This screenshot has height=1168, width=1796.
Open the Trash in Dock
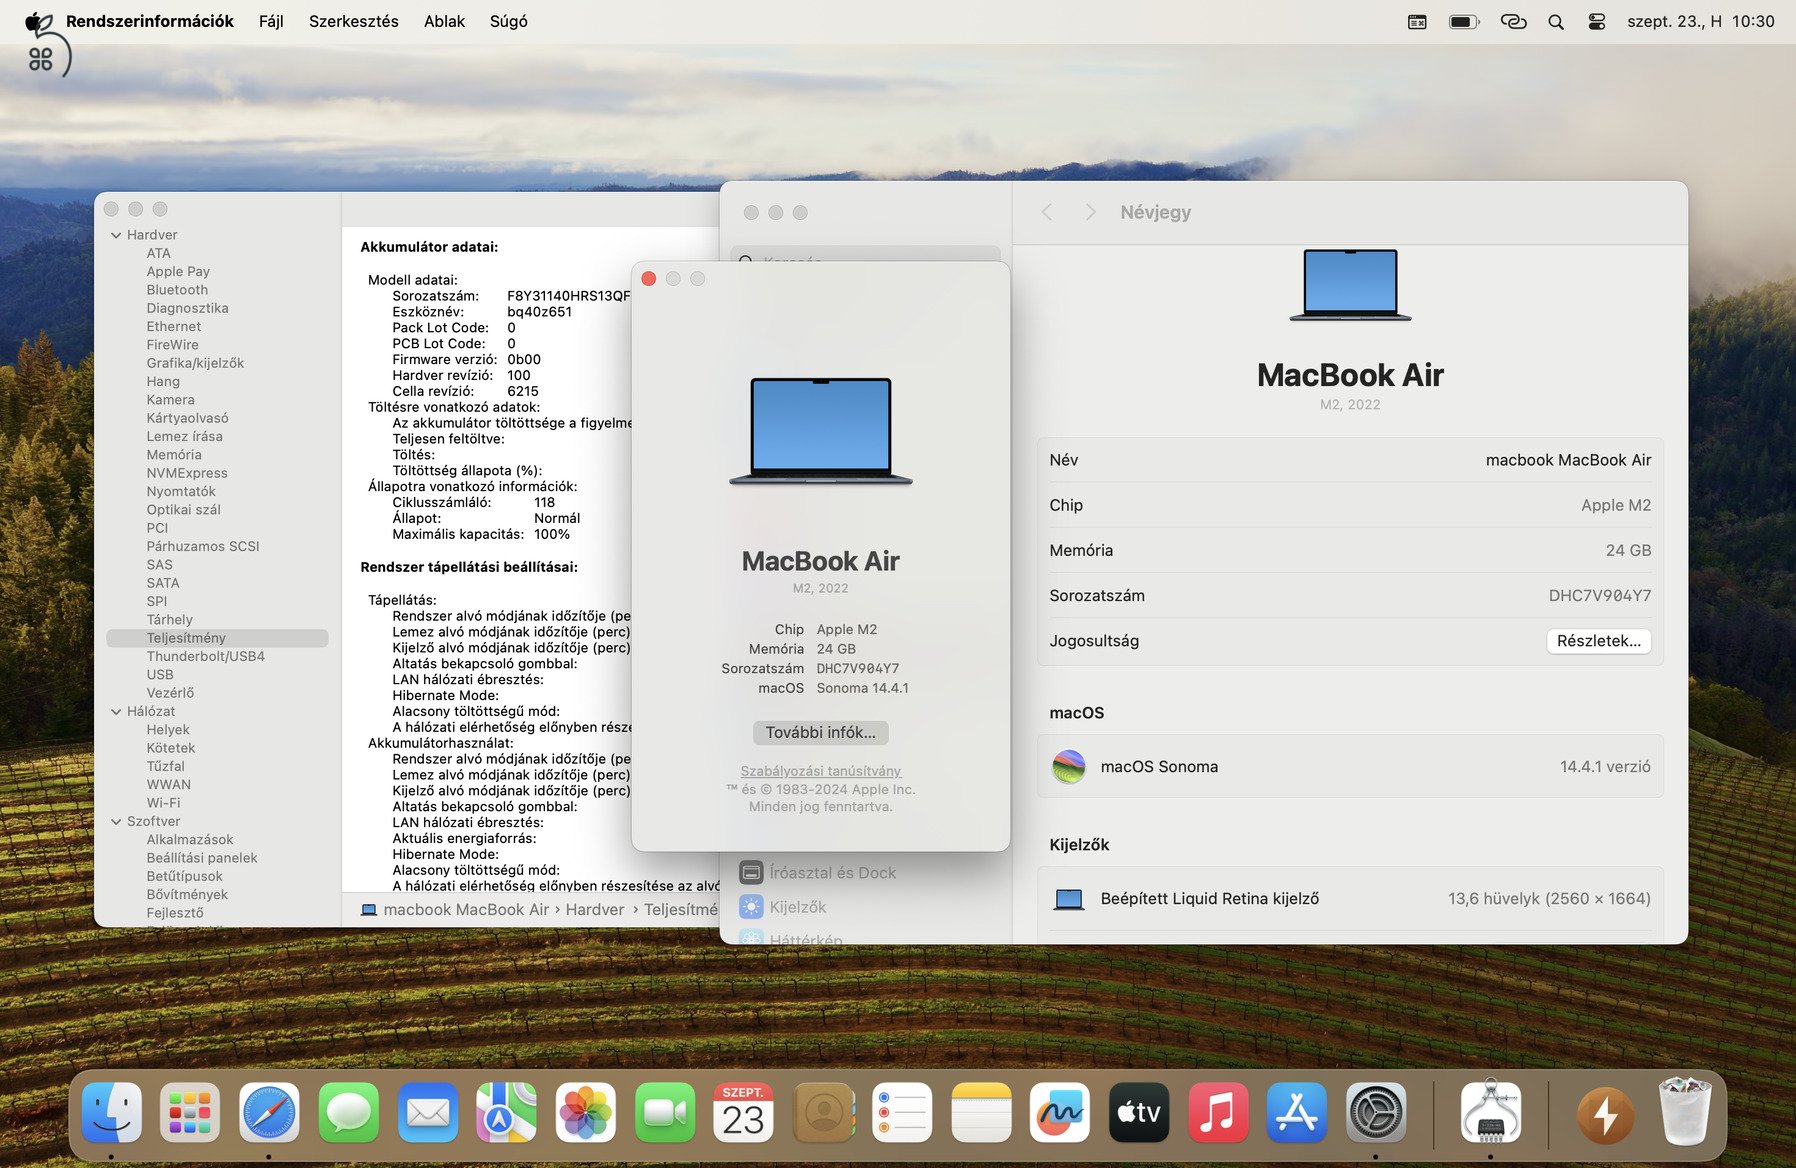pos(1685,1110)
